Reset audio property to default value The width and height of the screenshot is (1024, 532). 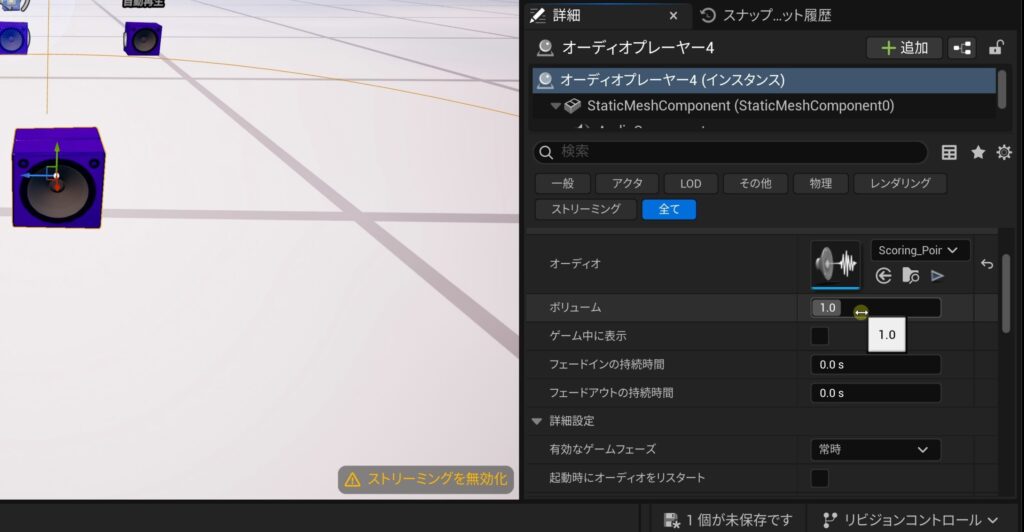point(987,264)
